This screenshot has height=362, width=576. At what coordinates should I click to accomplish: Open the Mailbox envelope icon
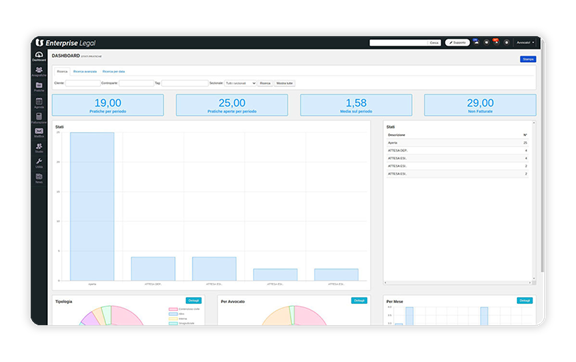(x=39, y=133)
